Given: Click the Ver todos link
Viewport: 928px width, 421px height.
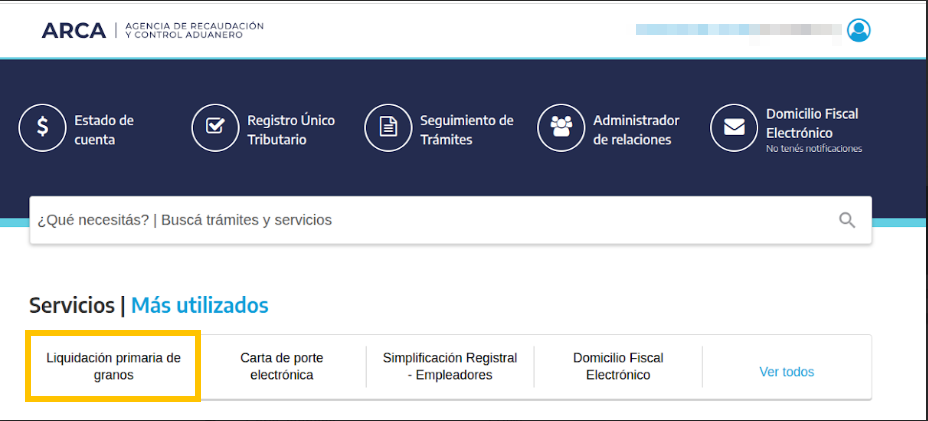Looking at the screenshot, I should pos(786,372).
